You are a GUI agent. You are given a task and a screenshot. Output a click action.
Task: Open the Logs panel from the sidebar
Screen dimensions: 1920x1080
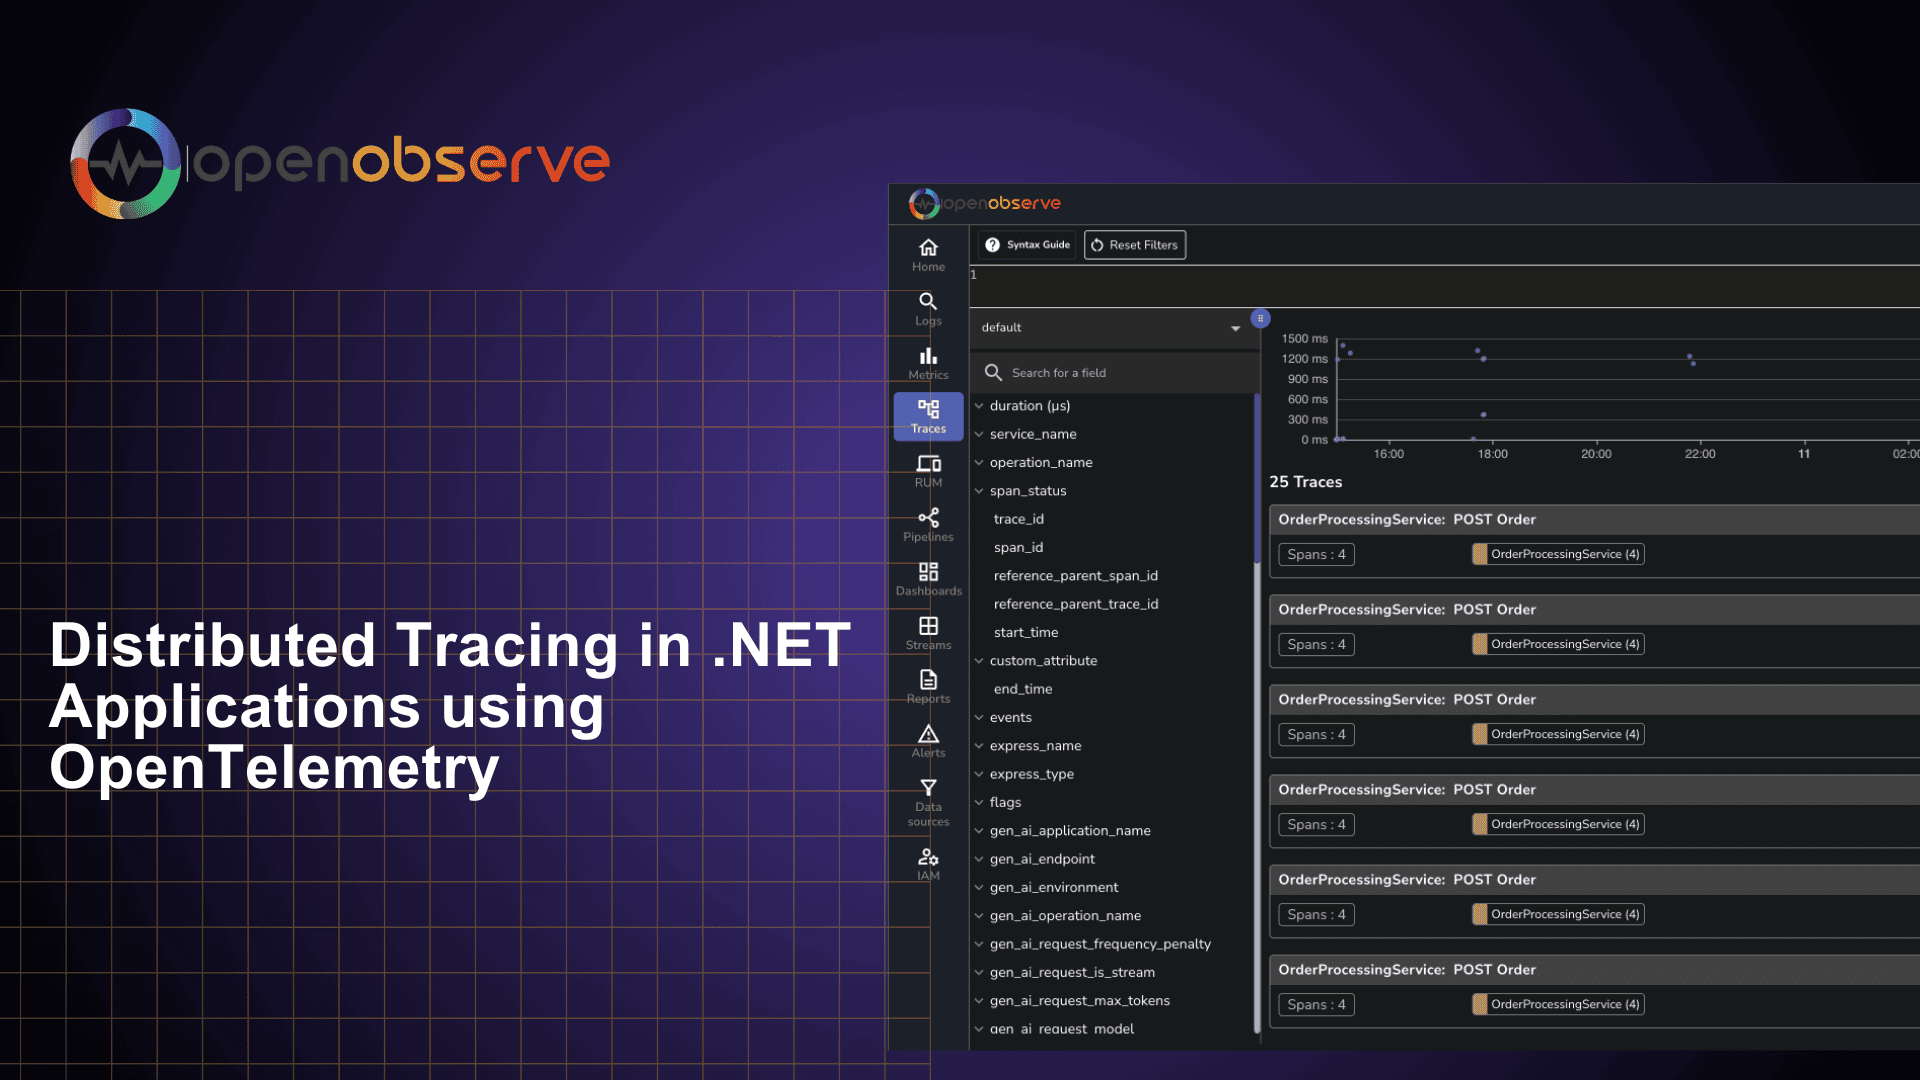coord(927,308)
